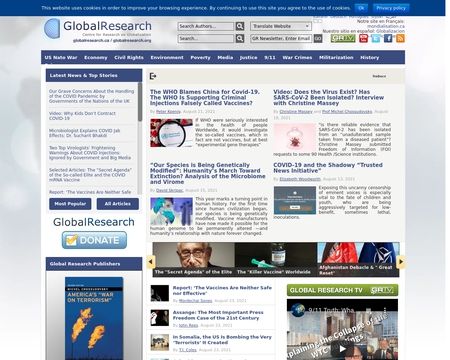Click the lab scientist article thumbnail

tap(171, 212)
